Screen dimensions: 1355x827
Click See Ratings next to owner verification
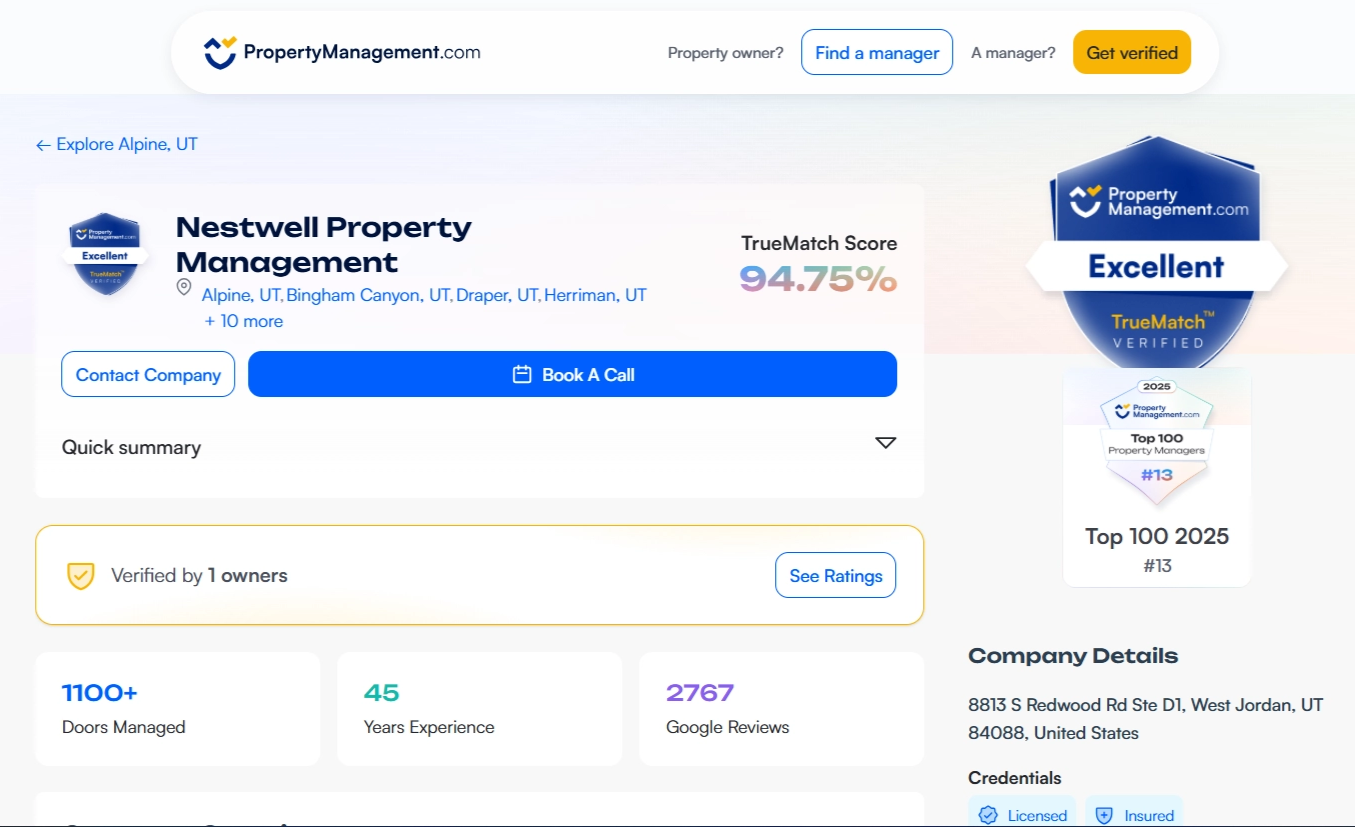click(x=835, y=575)
